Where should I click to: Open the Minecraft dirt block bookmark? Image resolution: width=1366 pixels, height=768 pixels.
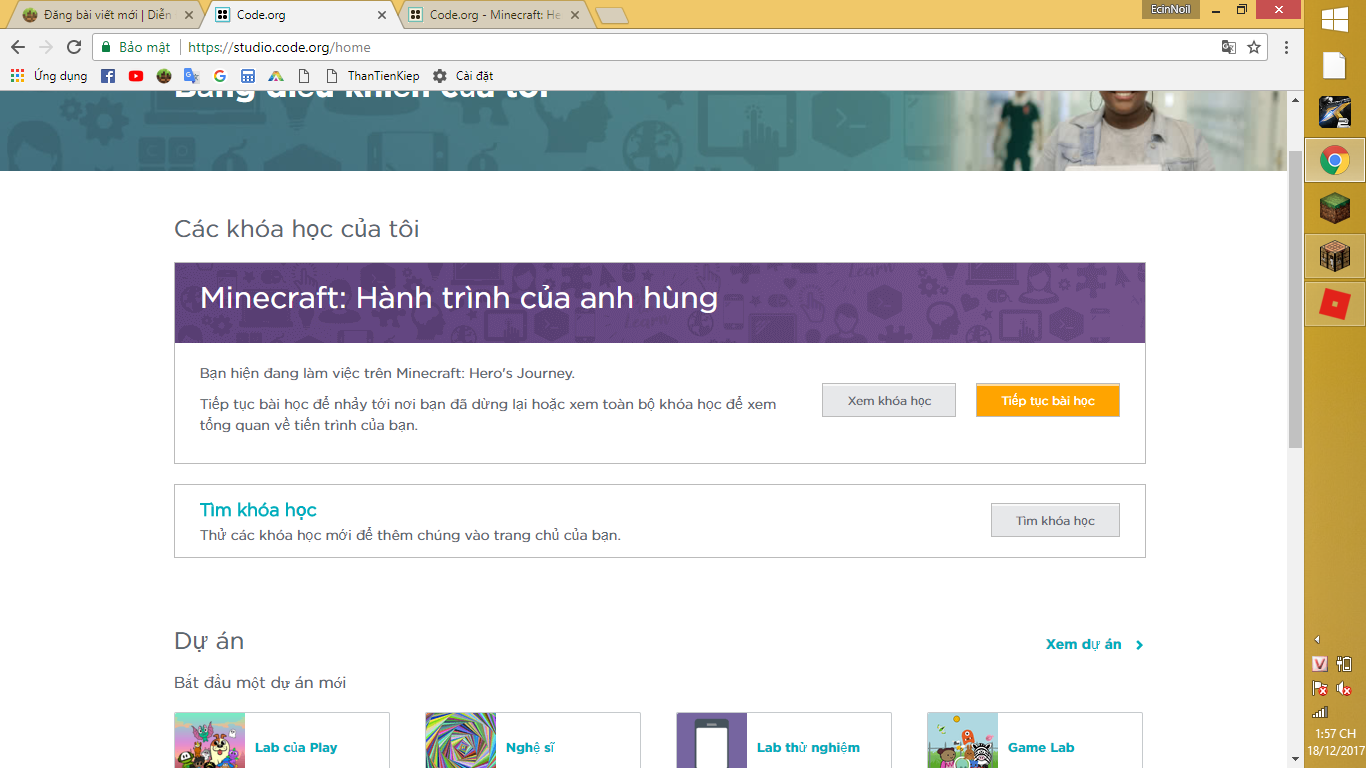164,76
